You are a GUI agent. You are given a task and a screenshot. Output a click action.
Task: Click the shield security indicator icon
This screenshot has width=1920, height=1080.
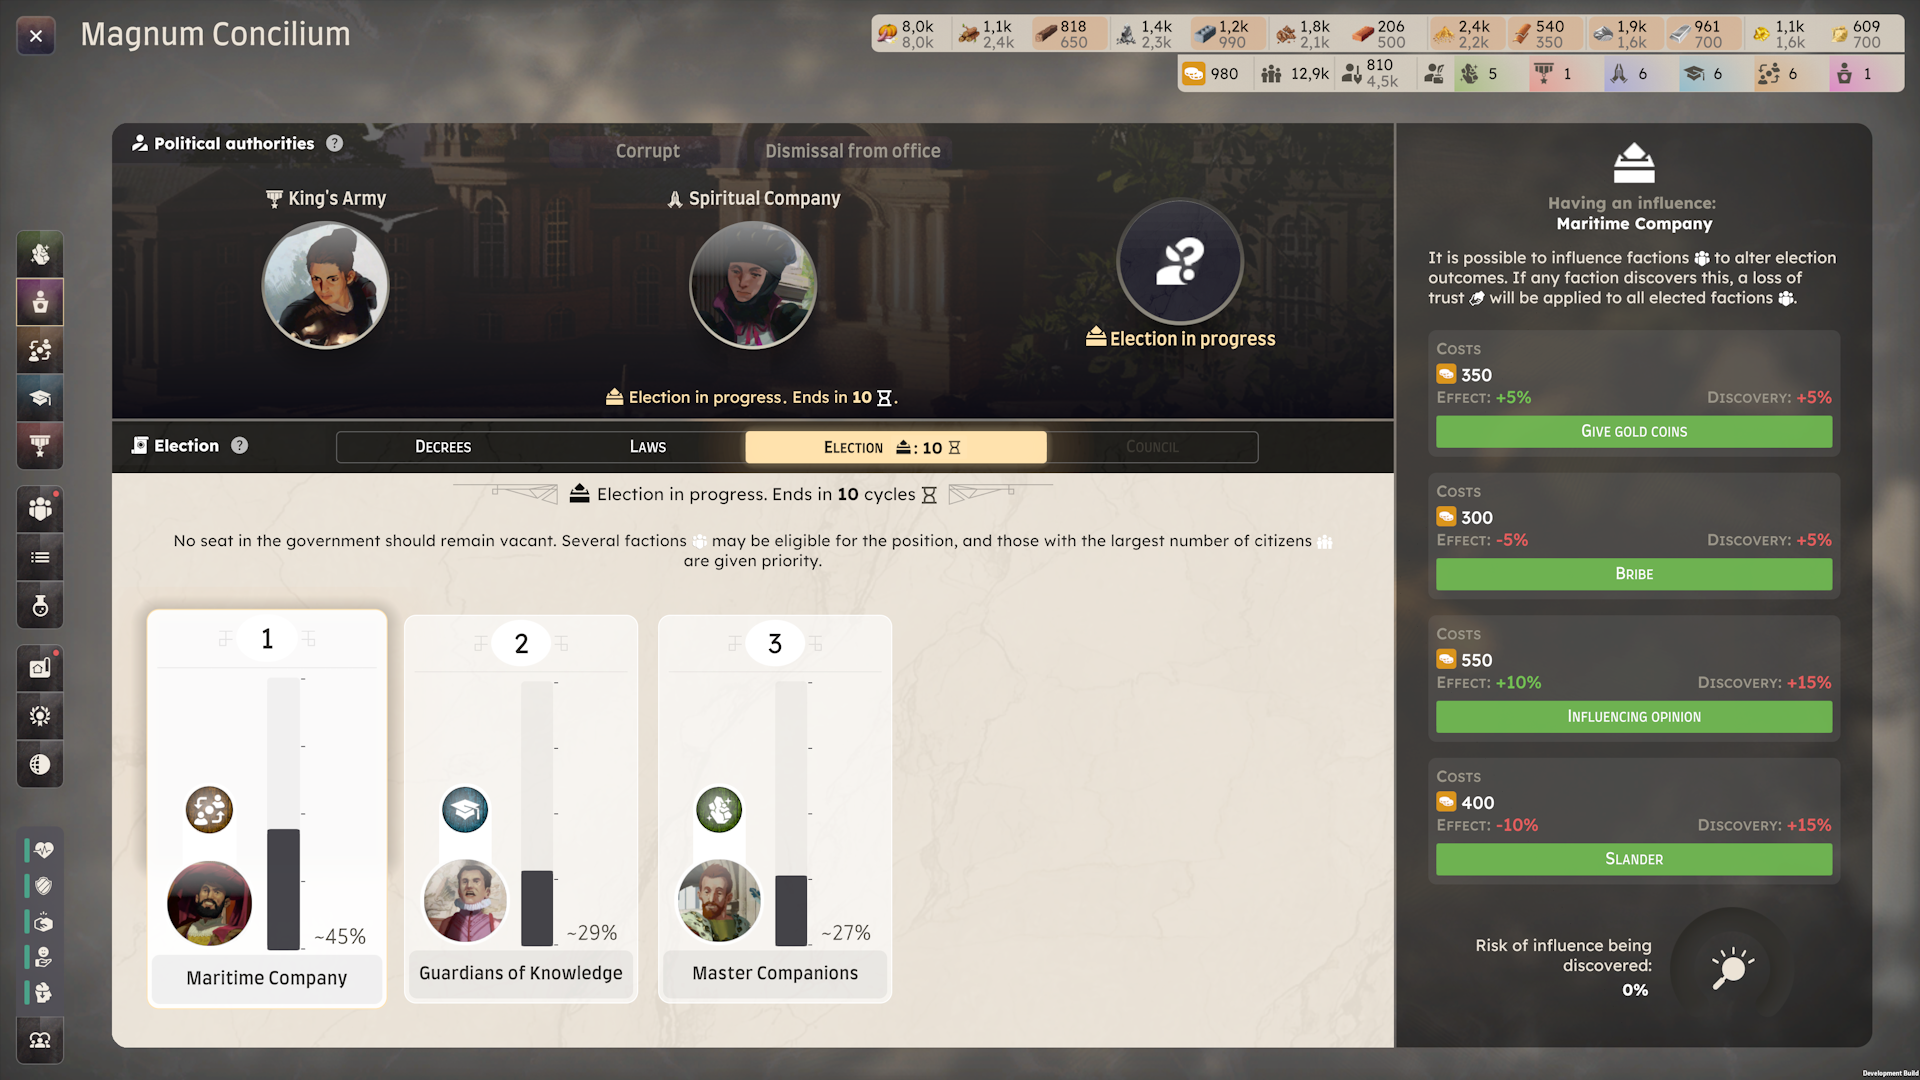tap(43, 886)
